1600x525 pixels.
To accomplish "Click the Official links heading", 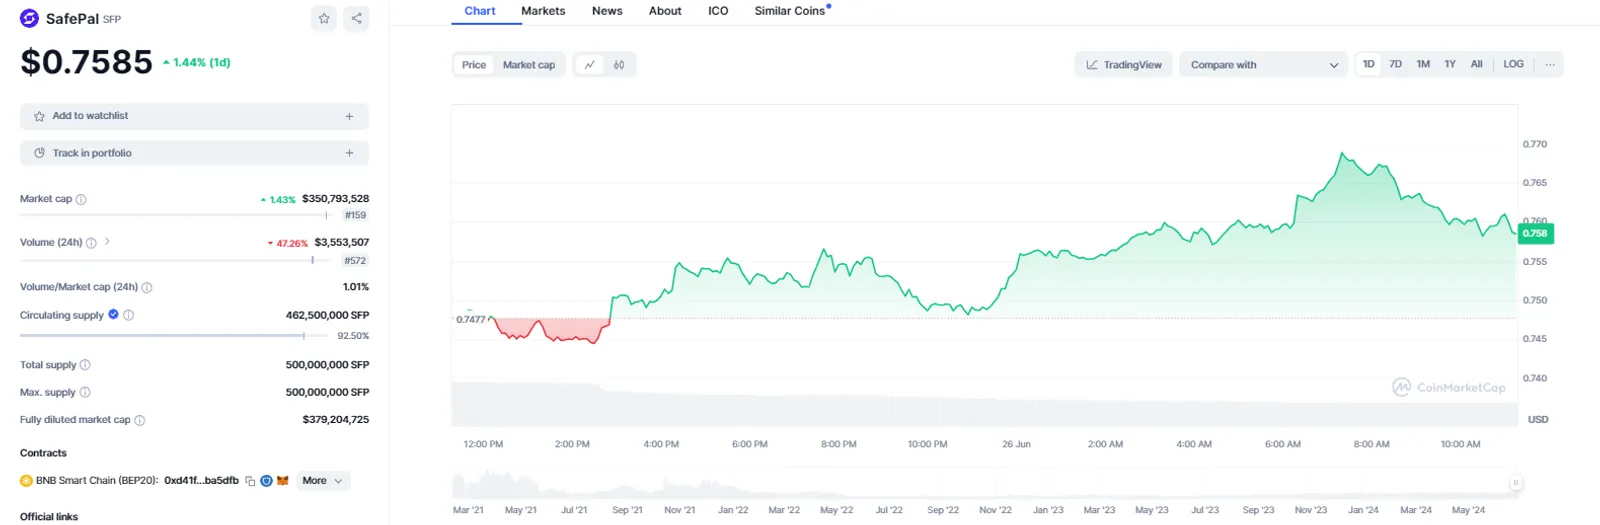I will pos(49,517).
